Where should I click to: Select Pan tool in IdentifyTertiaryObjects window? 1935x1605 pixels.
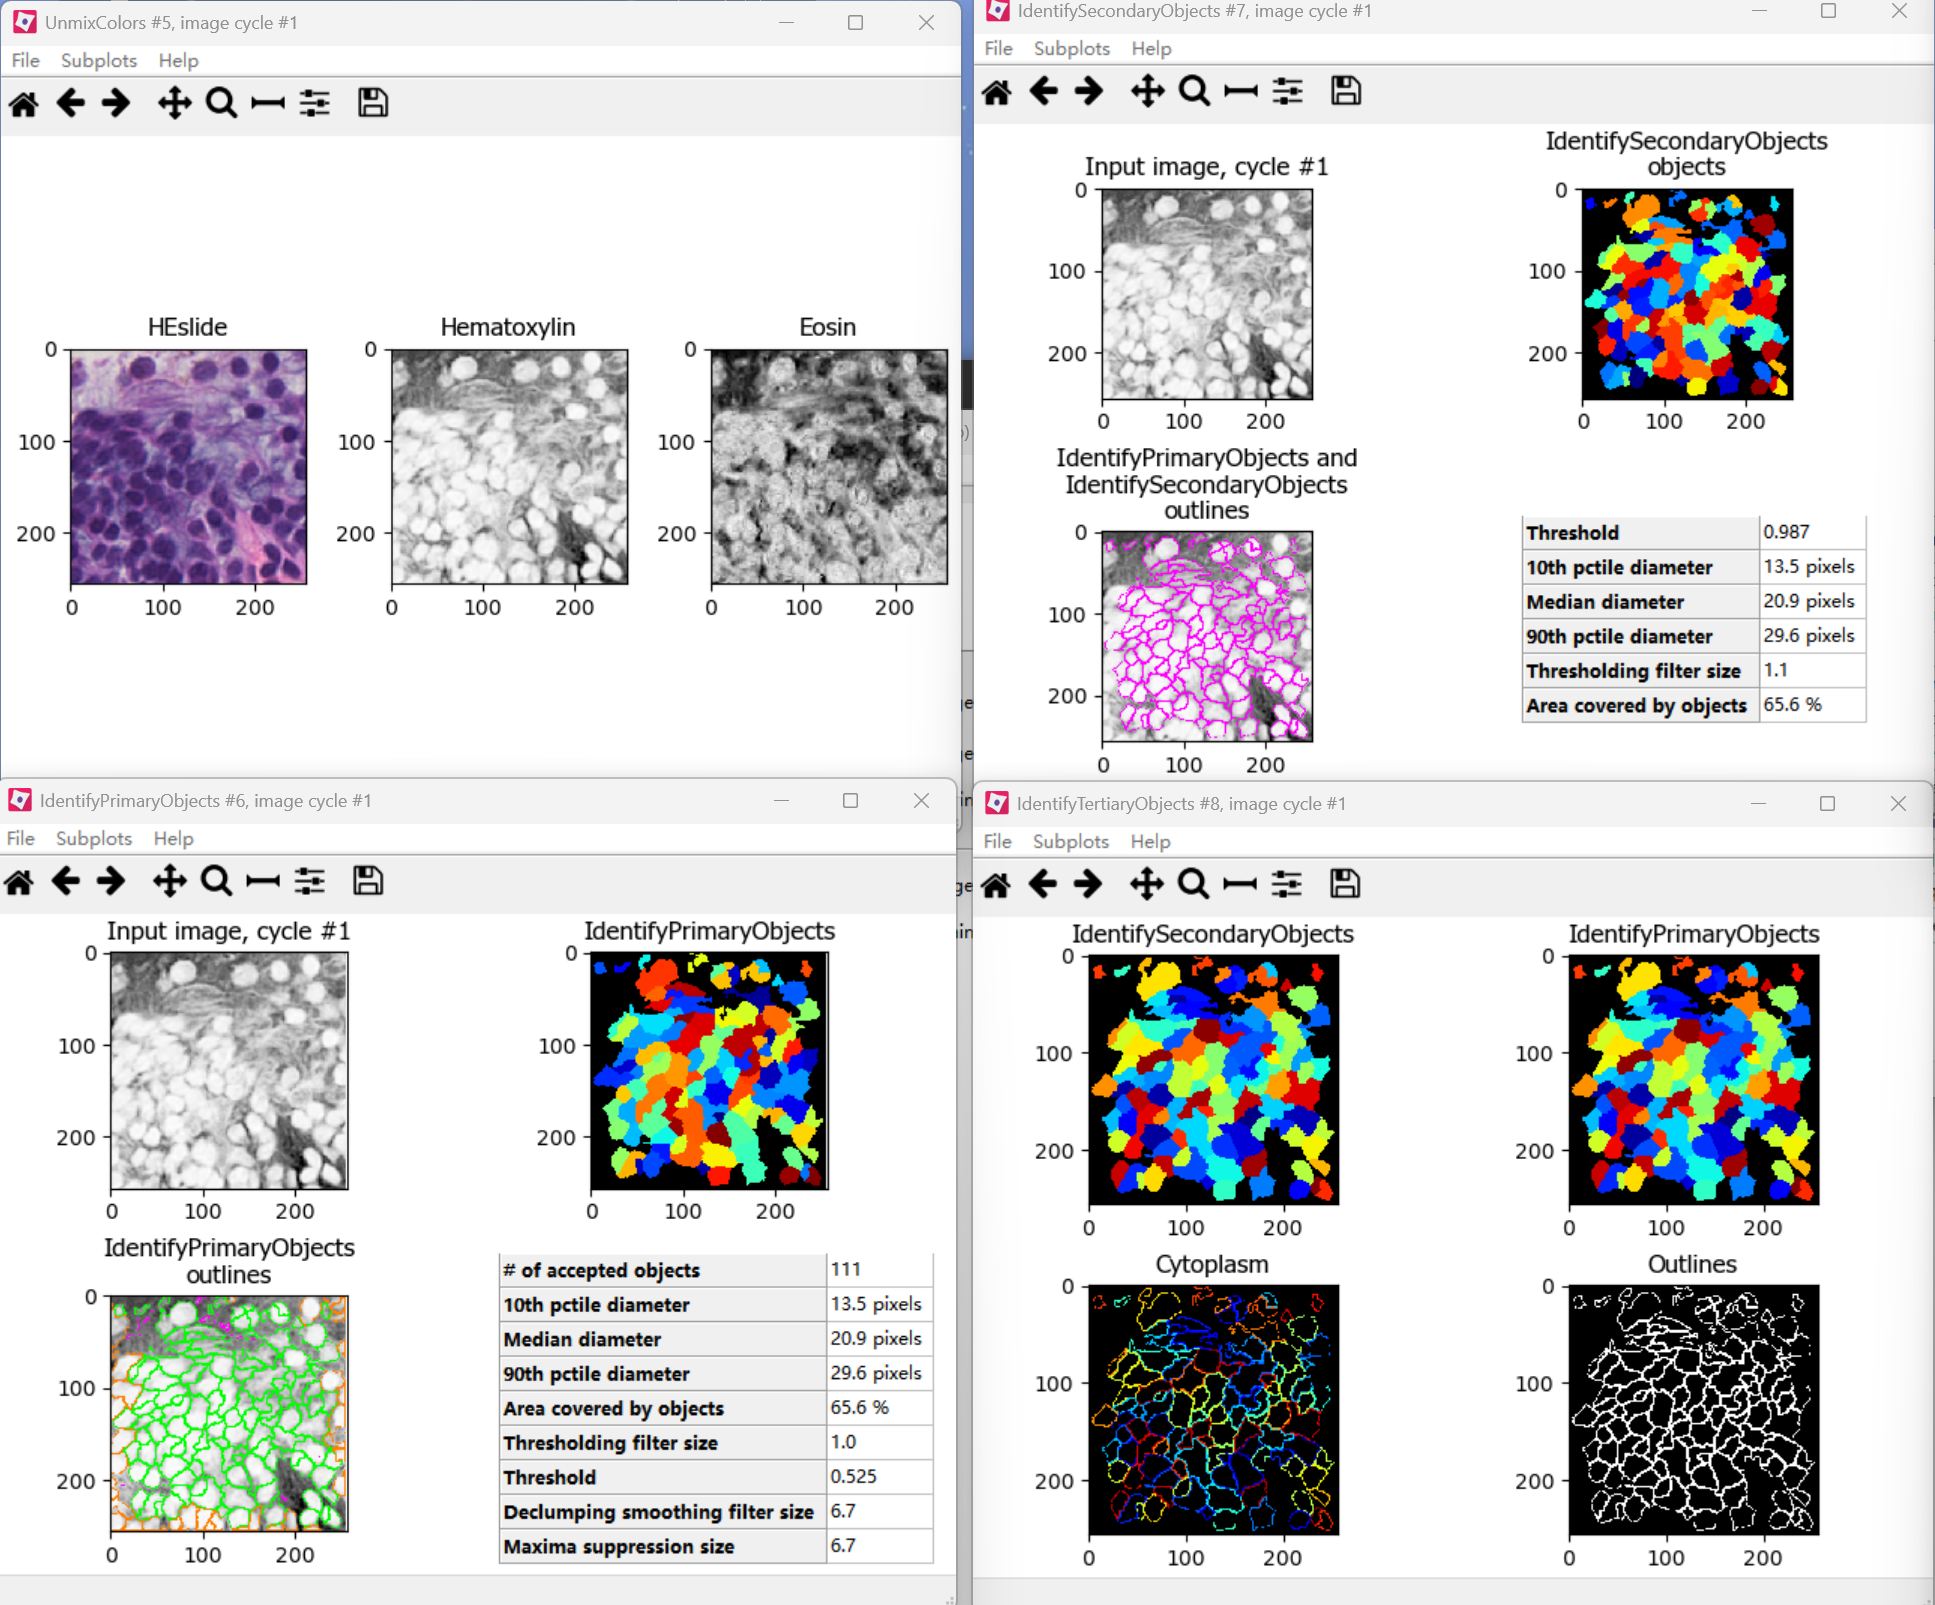pyautogui.click(x=1146, y=885)
